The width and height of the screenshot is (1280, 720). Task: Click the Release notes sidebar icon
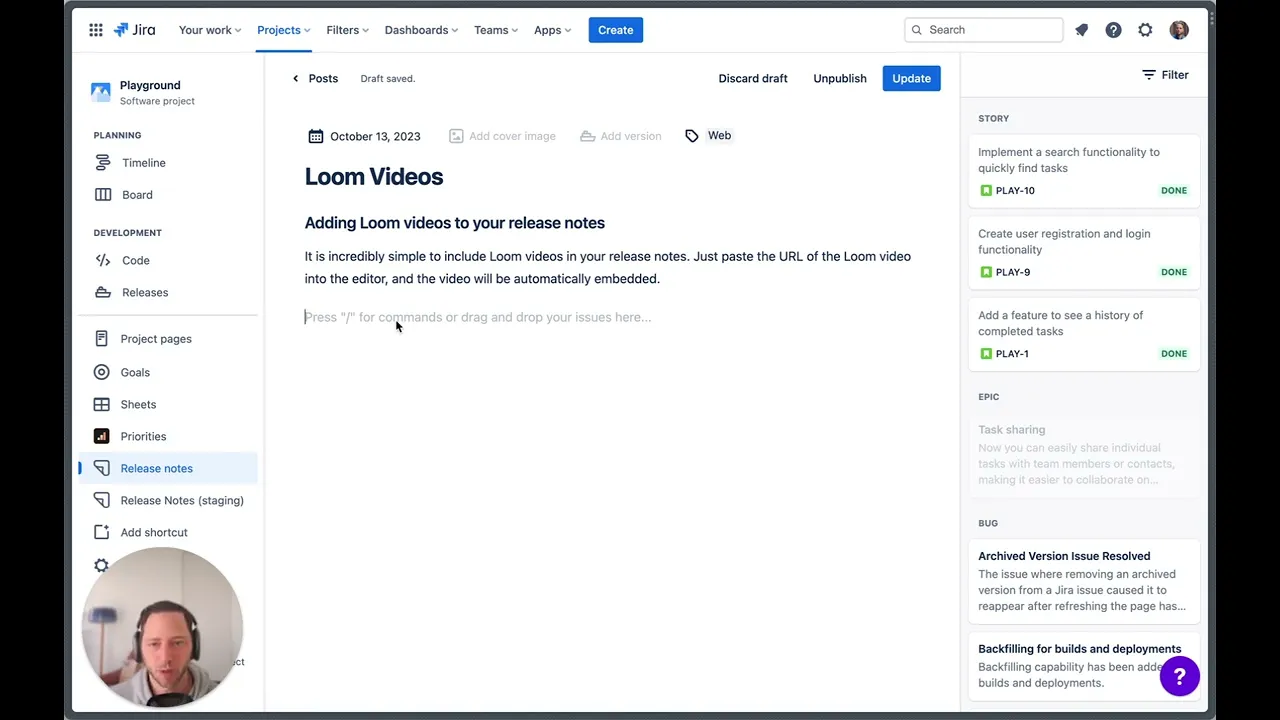click(x=101, y=468)
